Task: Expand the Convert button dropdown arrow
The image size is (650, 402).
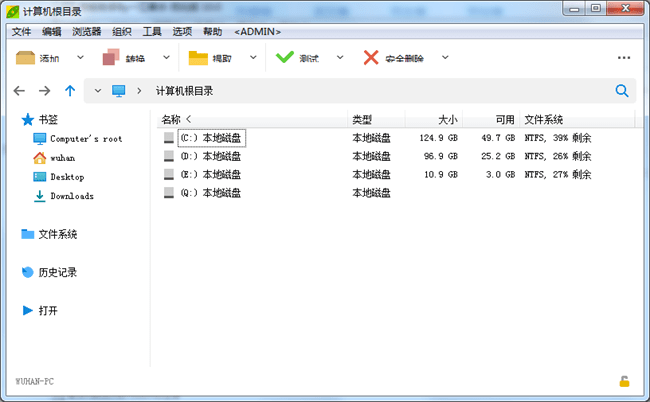Action: [166, 58]
